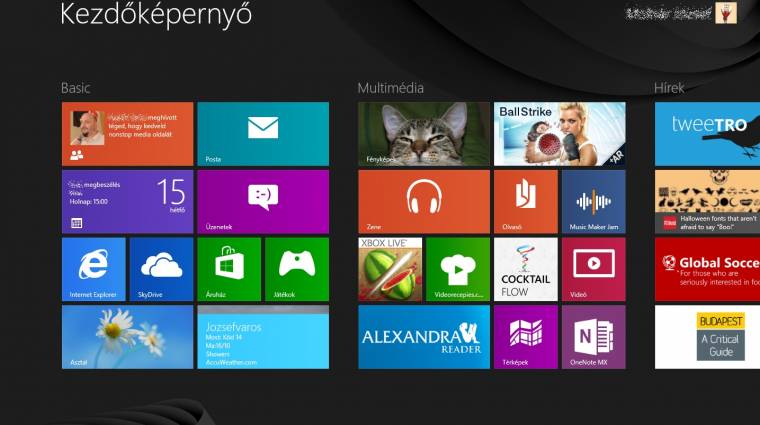Open the People notification tile
Screen dimensions: 760x425
click(x=127, y=134)
